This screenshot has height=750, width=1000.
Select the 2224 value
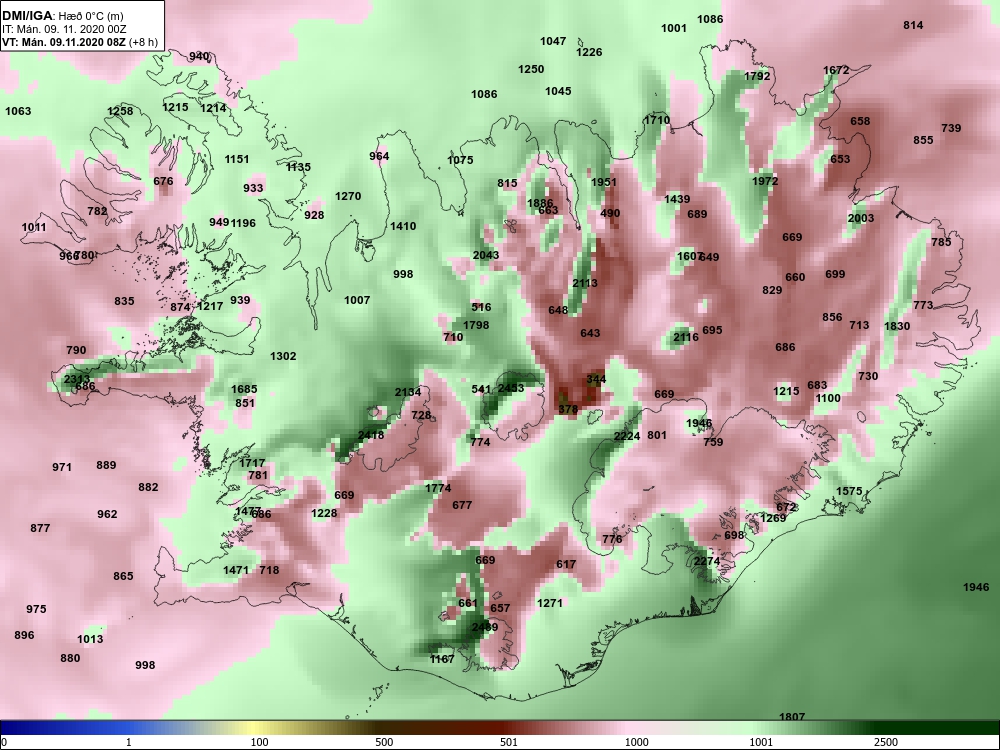[627, 436]
